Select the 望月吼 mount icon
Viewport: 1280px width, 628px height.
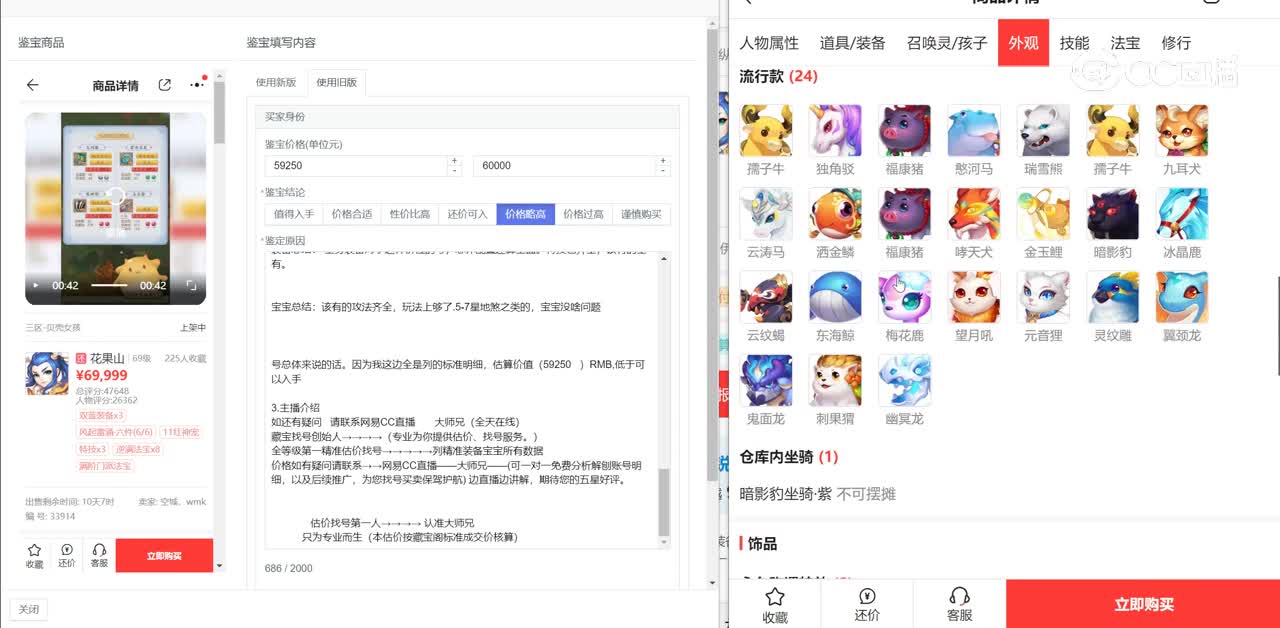974,297
